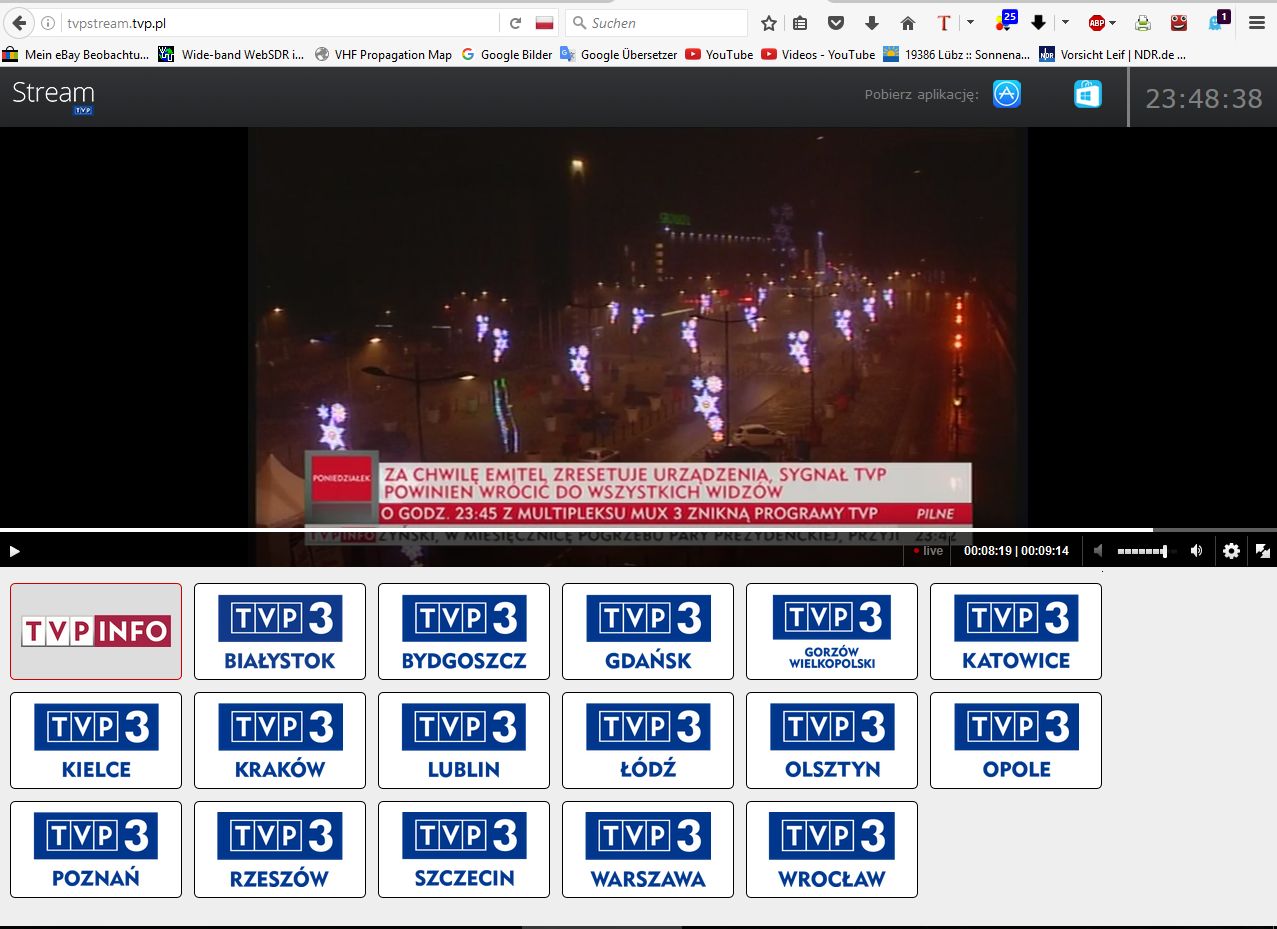Image resolution: width=1277 pixels, height=929 pixels.
Task: Open the 19386 Lübz Sonnena... bookmark
Action: click(x=957, y=55)
